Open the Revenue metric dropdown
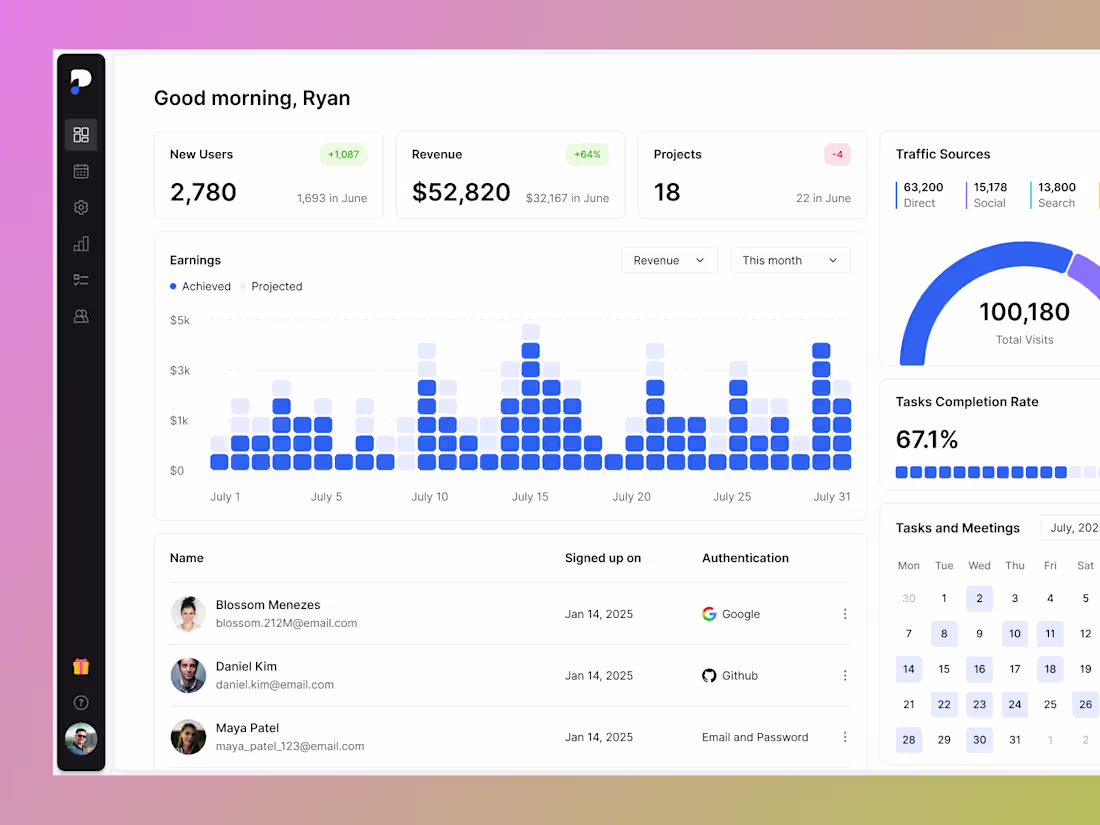The width and height of the screenshot is (1100, 825). pos(669,260)
